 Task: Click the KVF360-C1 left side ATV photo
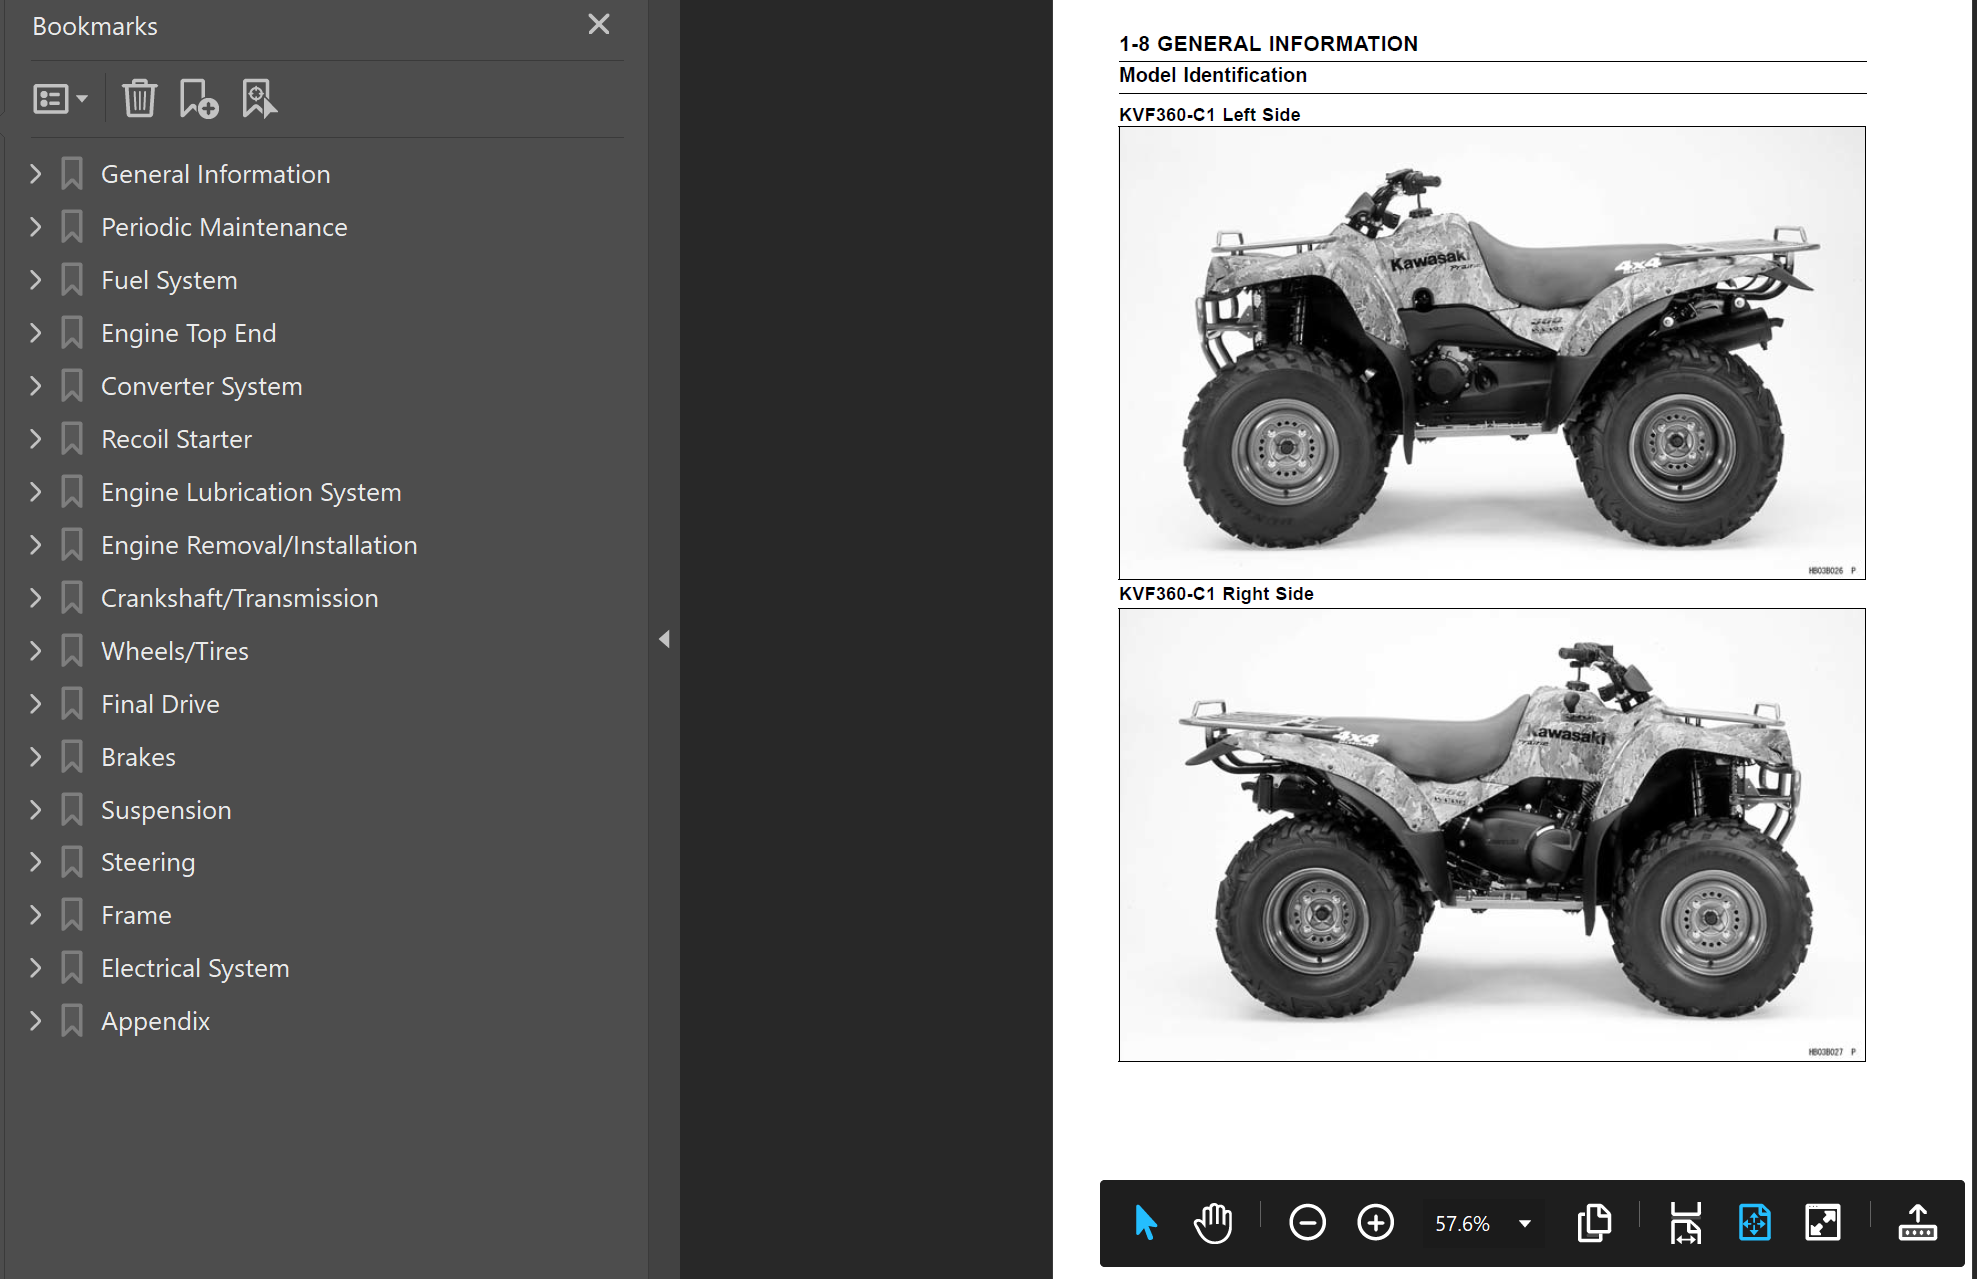(1492, 353)
